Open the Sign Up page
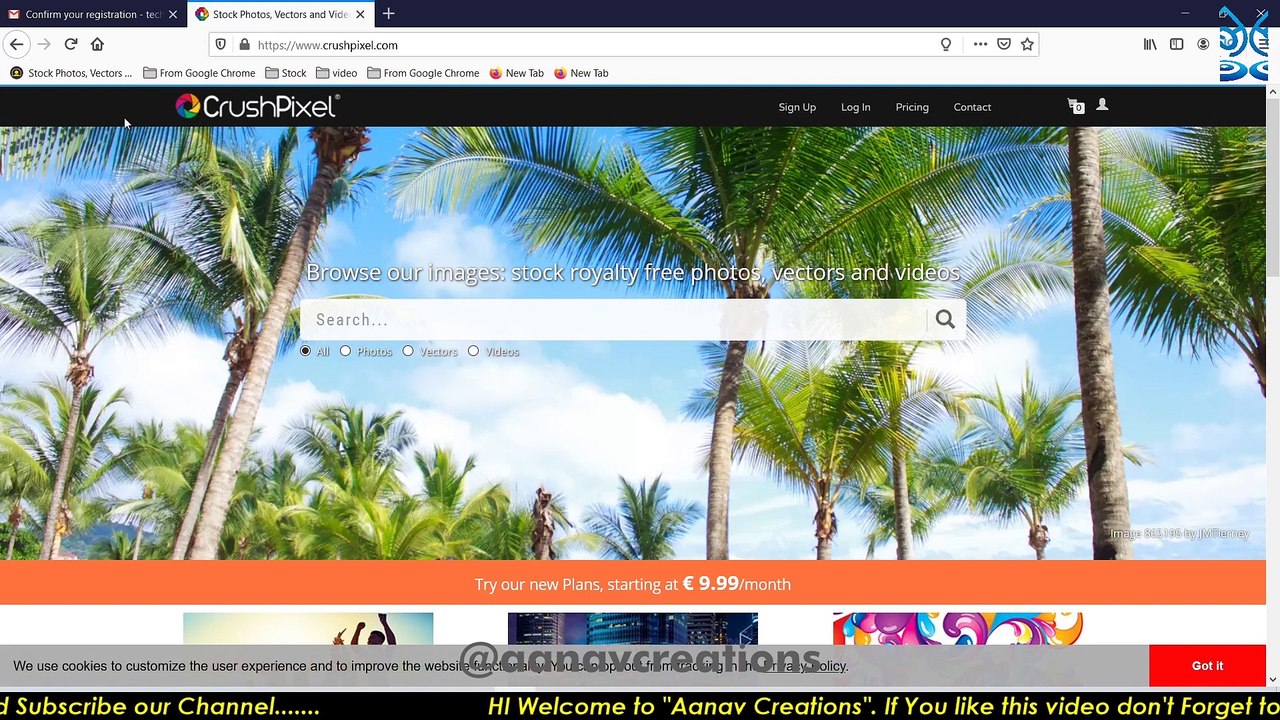 point(797,107)
